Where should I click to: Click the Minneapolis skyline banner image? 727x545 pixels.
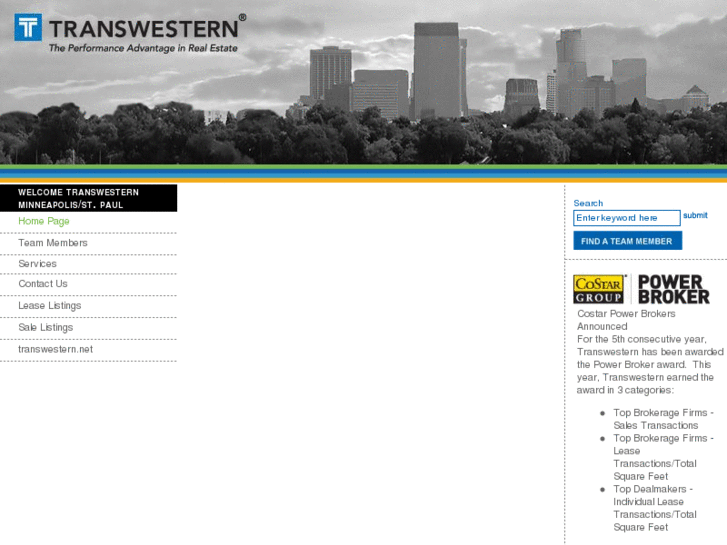(x=364, y=83)
